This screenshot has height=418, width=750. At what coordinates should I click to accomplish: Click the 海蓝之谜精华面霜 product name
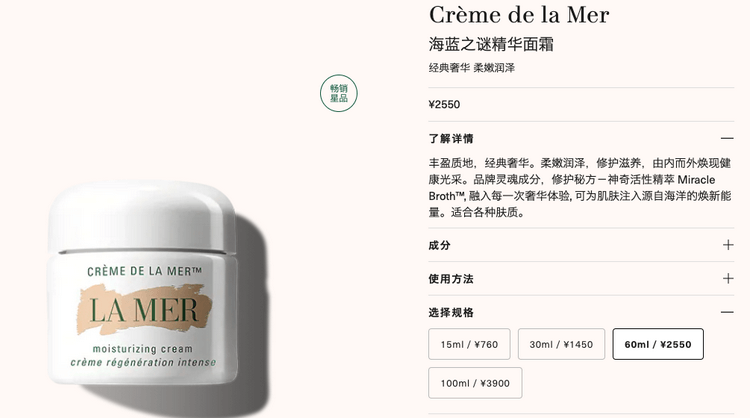[x=491, y=44]
